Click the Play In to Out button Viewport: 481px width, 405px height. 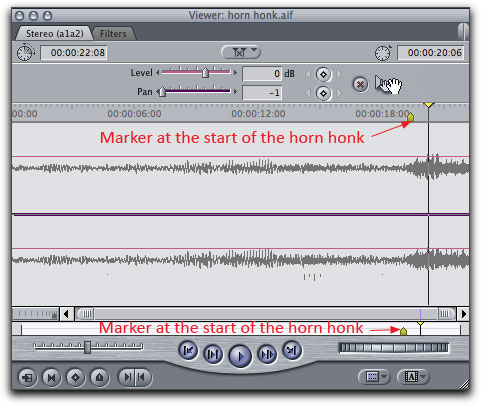(213, 354)
